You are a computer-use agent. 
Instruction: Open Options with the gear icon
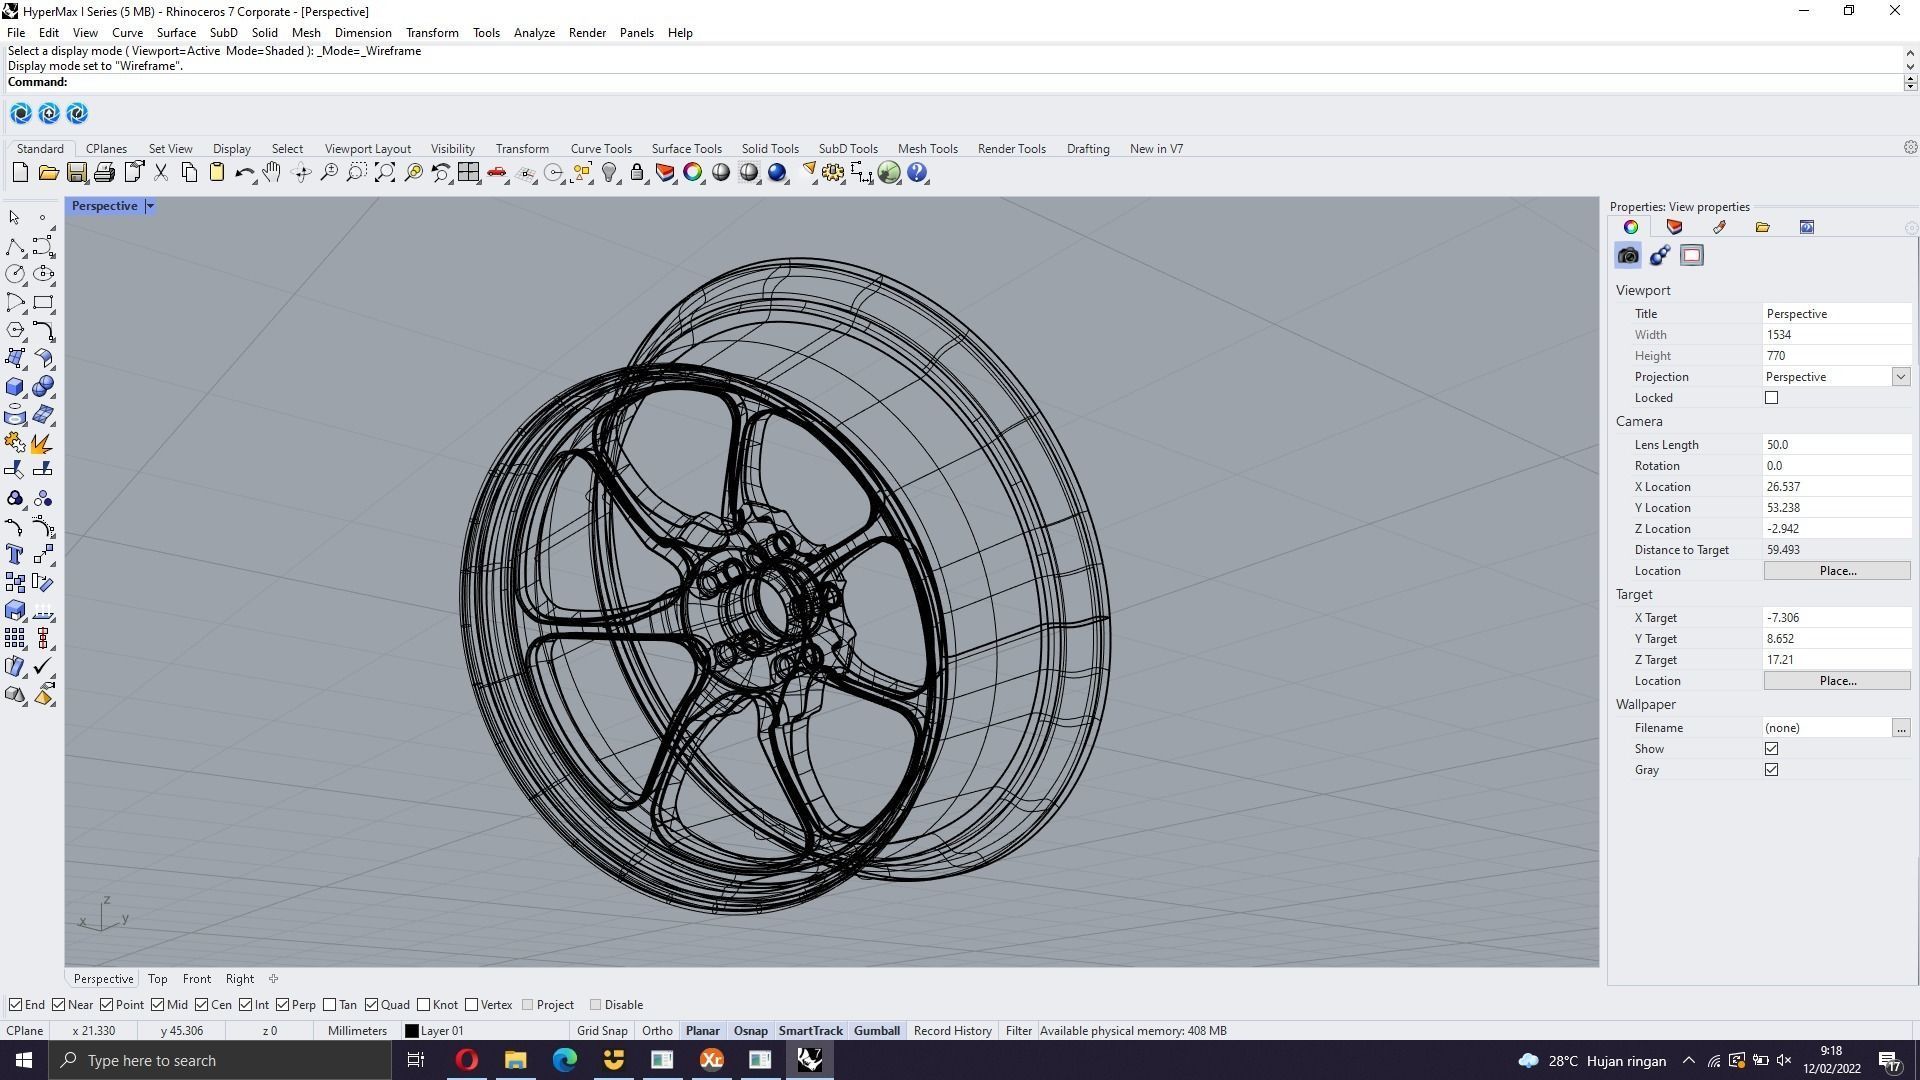833,173
